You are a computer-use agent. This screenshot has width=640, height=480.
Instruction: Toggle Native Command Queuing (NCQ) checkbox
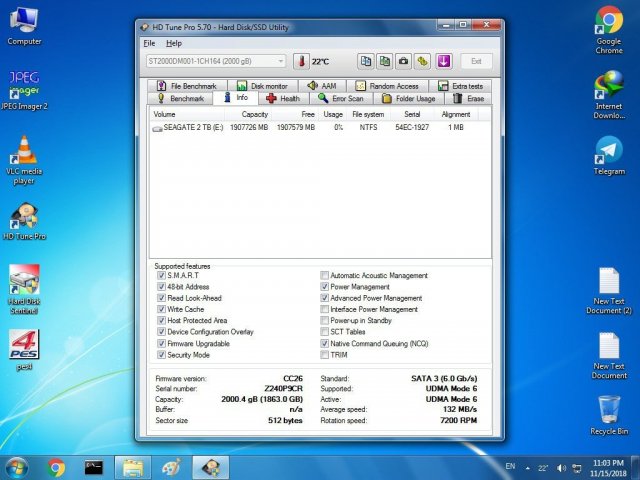click(x=324, y=343)
